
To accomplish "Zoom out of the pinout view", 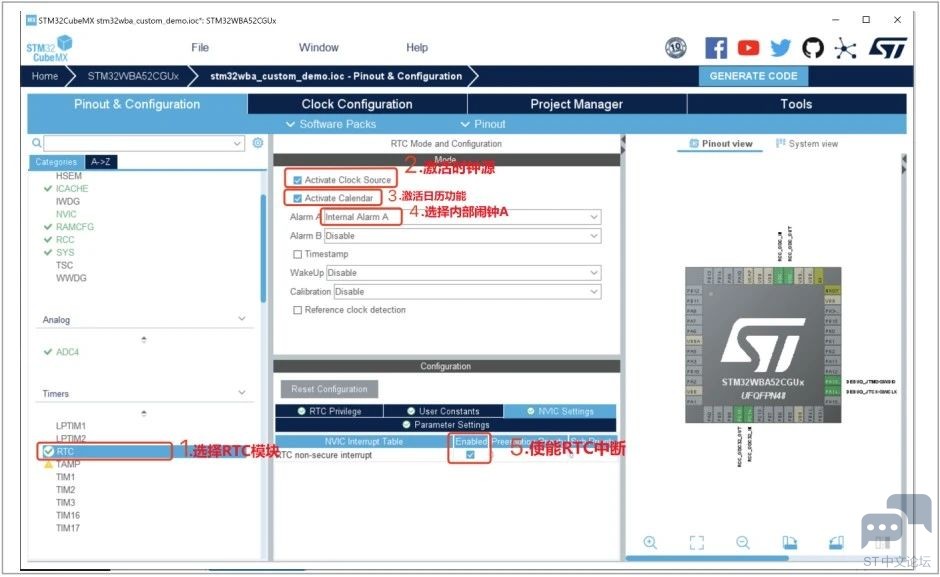I will pyautogui.click(x=743, y=542).
